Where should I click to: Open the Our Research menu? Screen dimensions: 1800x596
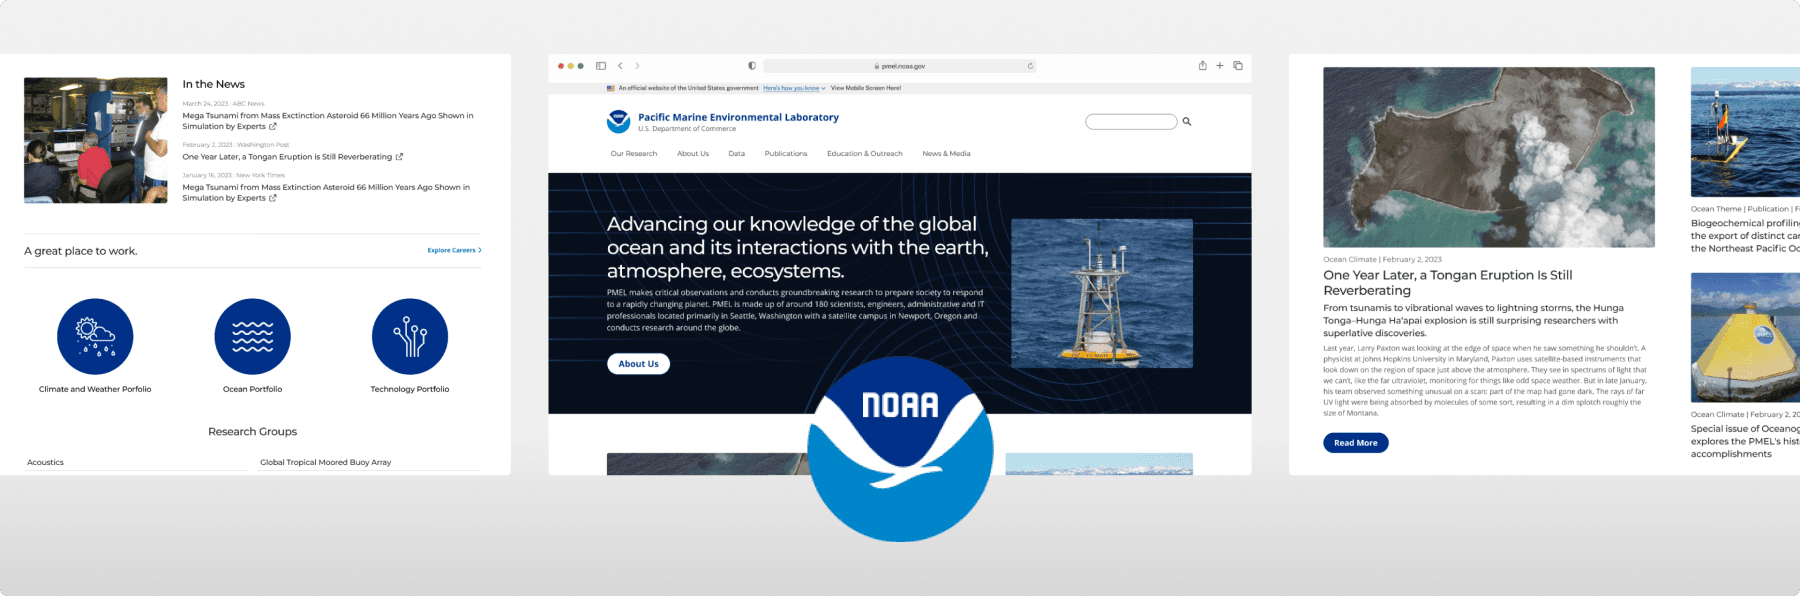[x=634, y=154]
